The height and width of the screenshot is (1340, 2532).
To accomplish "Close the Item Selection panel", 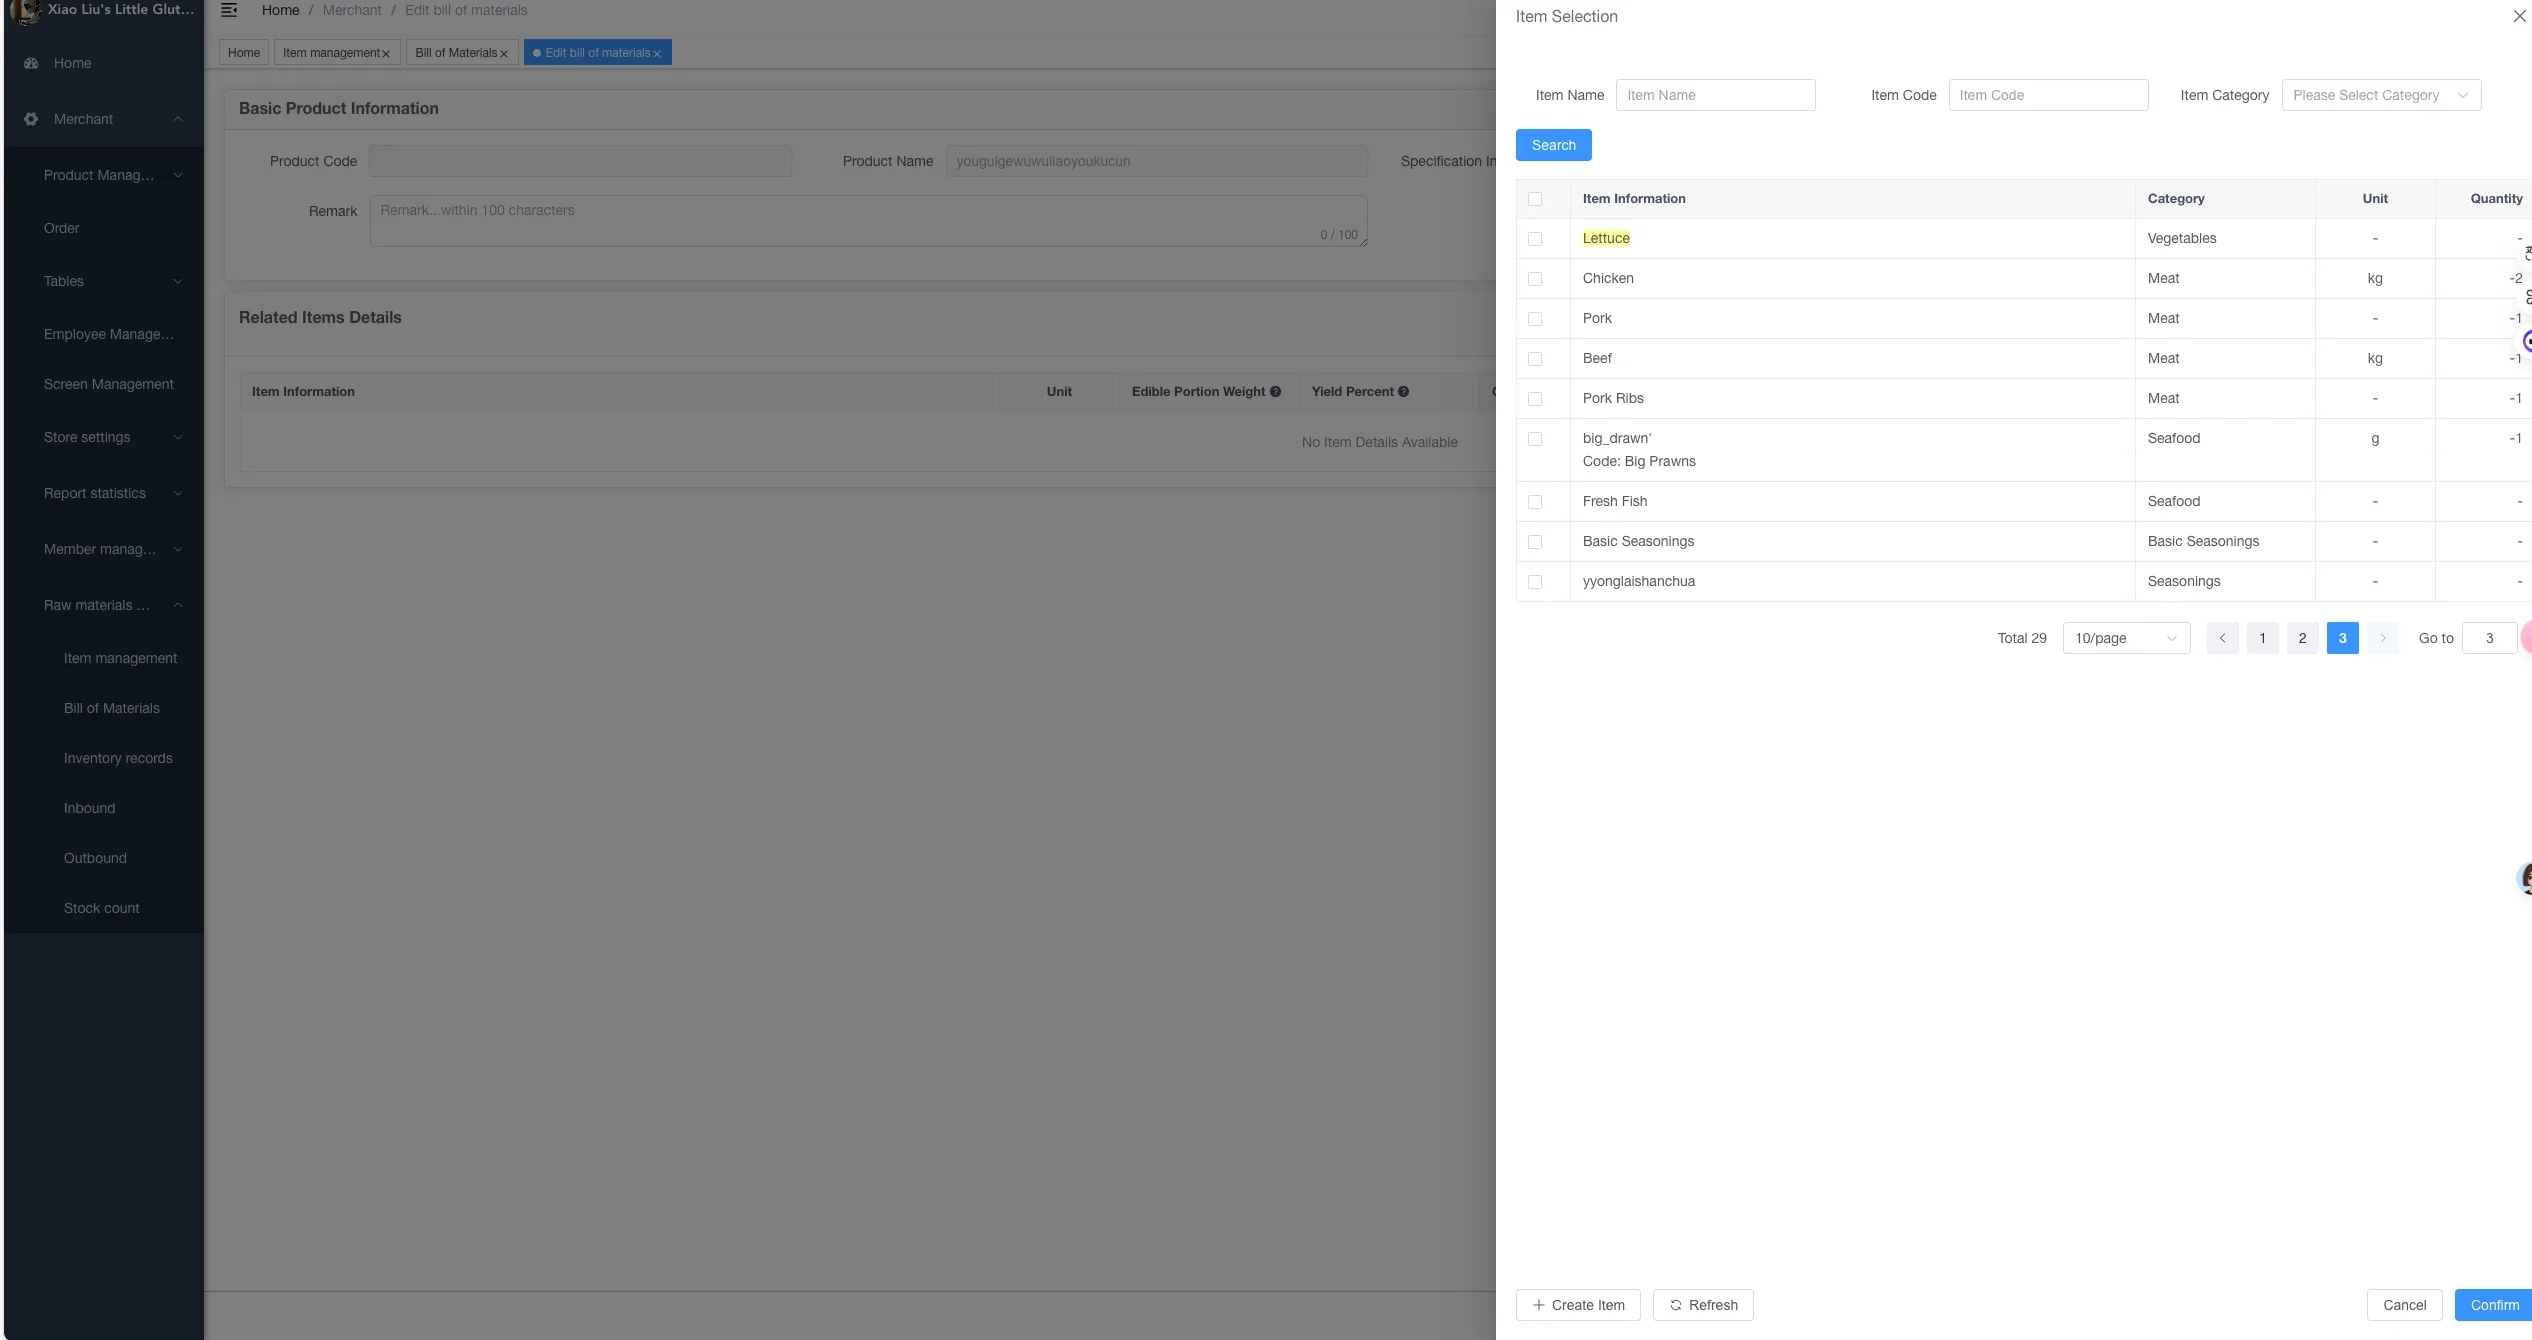I will coord(2519,16).
